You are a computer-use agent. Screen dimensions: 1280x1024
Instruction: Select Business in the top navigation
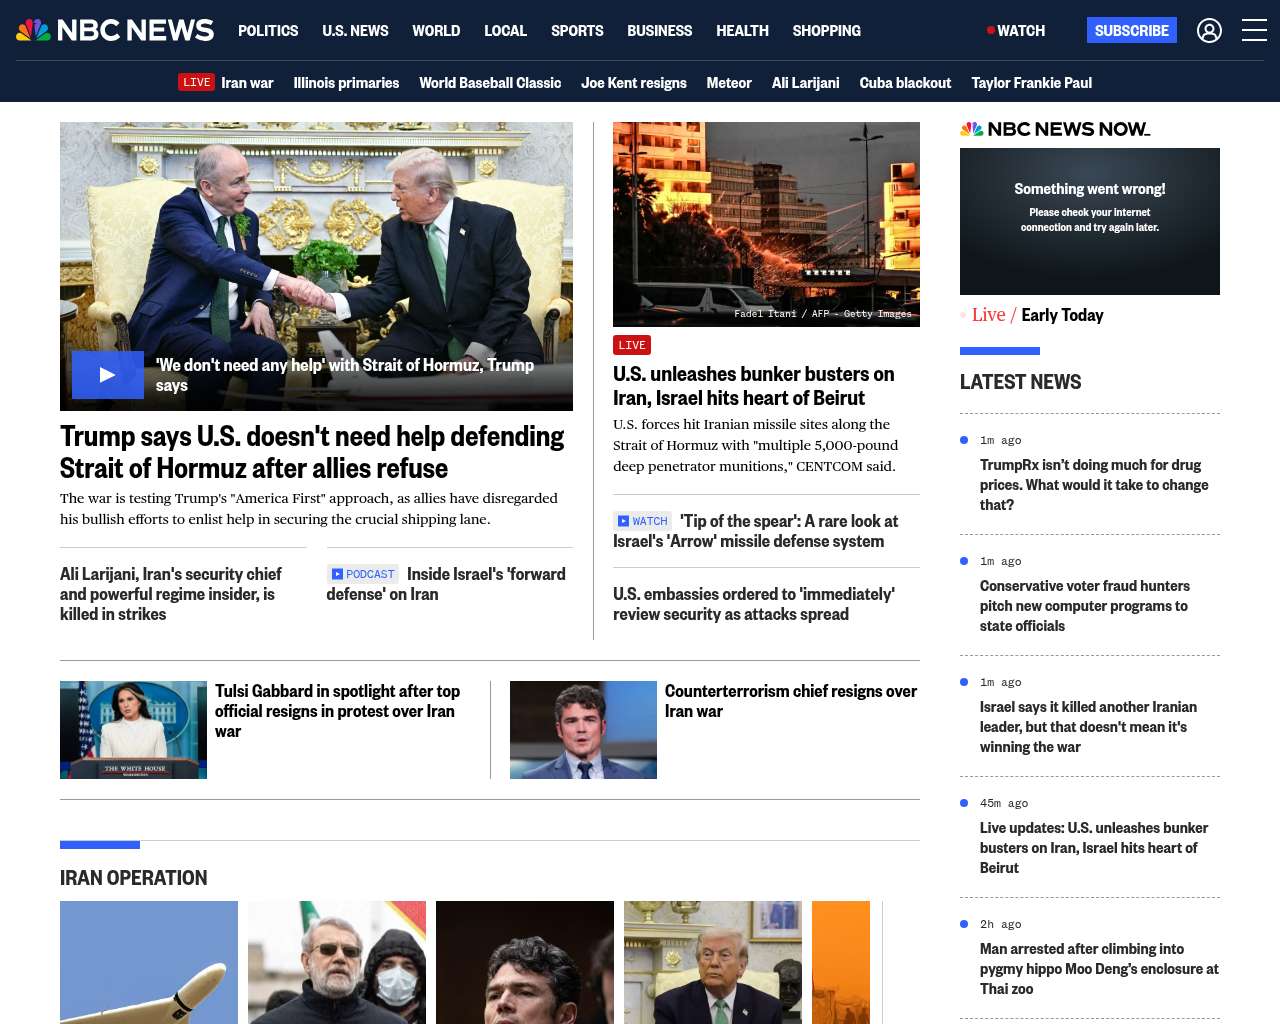(659, 31)
